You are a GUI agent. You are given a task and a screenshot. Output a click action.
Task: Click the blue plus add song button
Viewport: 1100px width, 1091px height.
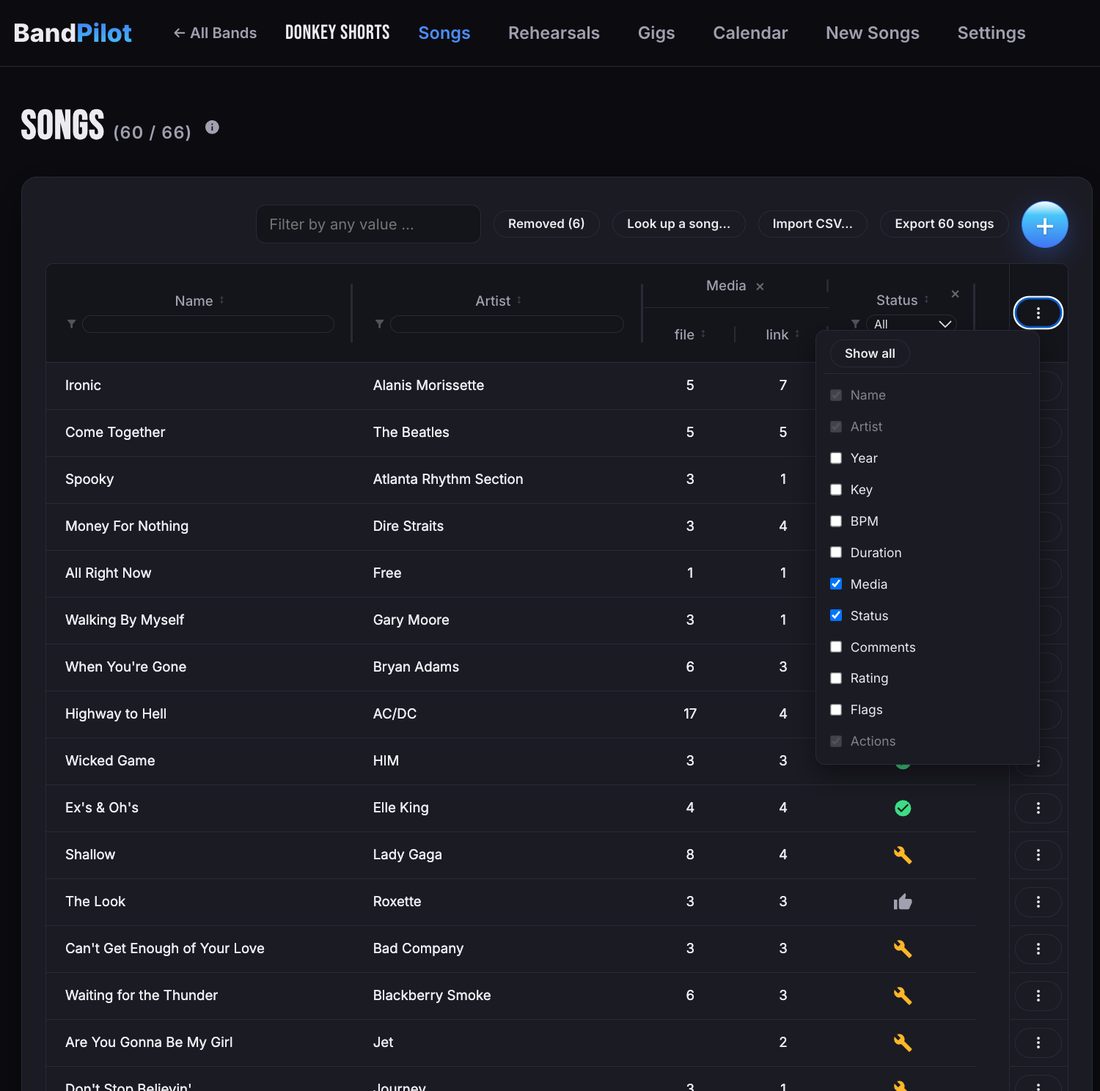[1044, 225]
